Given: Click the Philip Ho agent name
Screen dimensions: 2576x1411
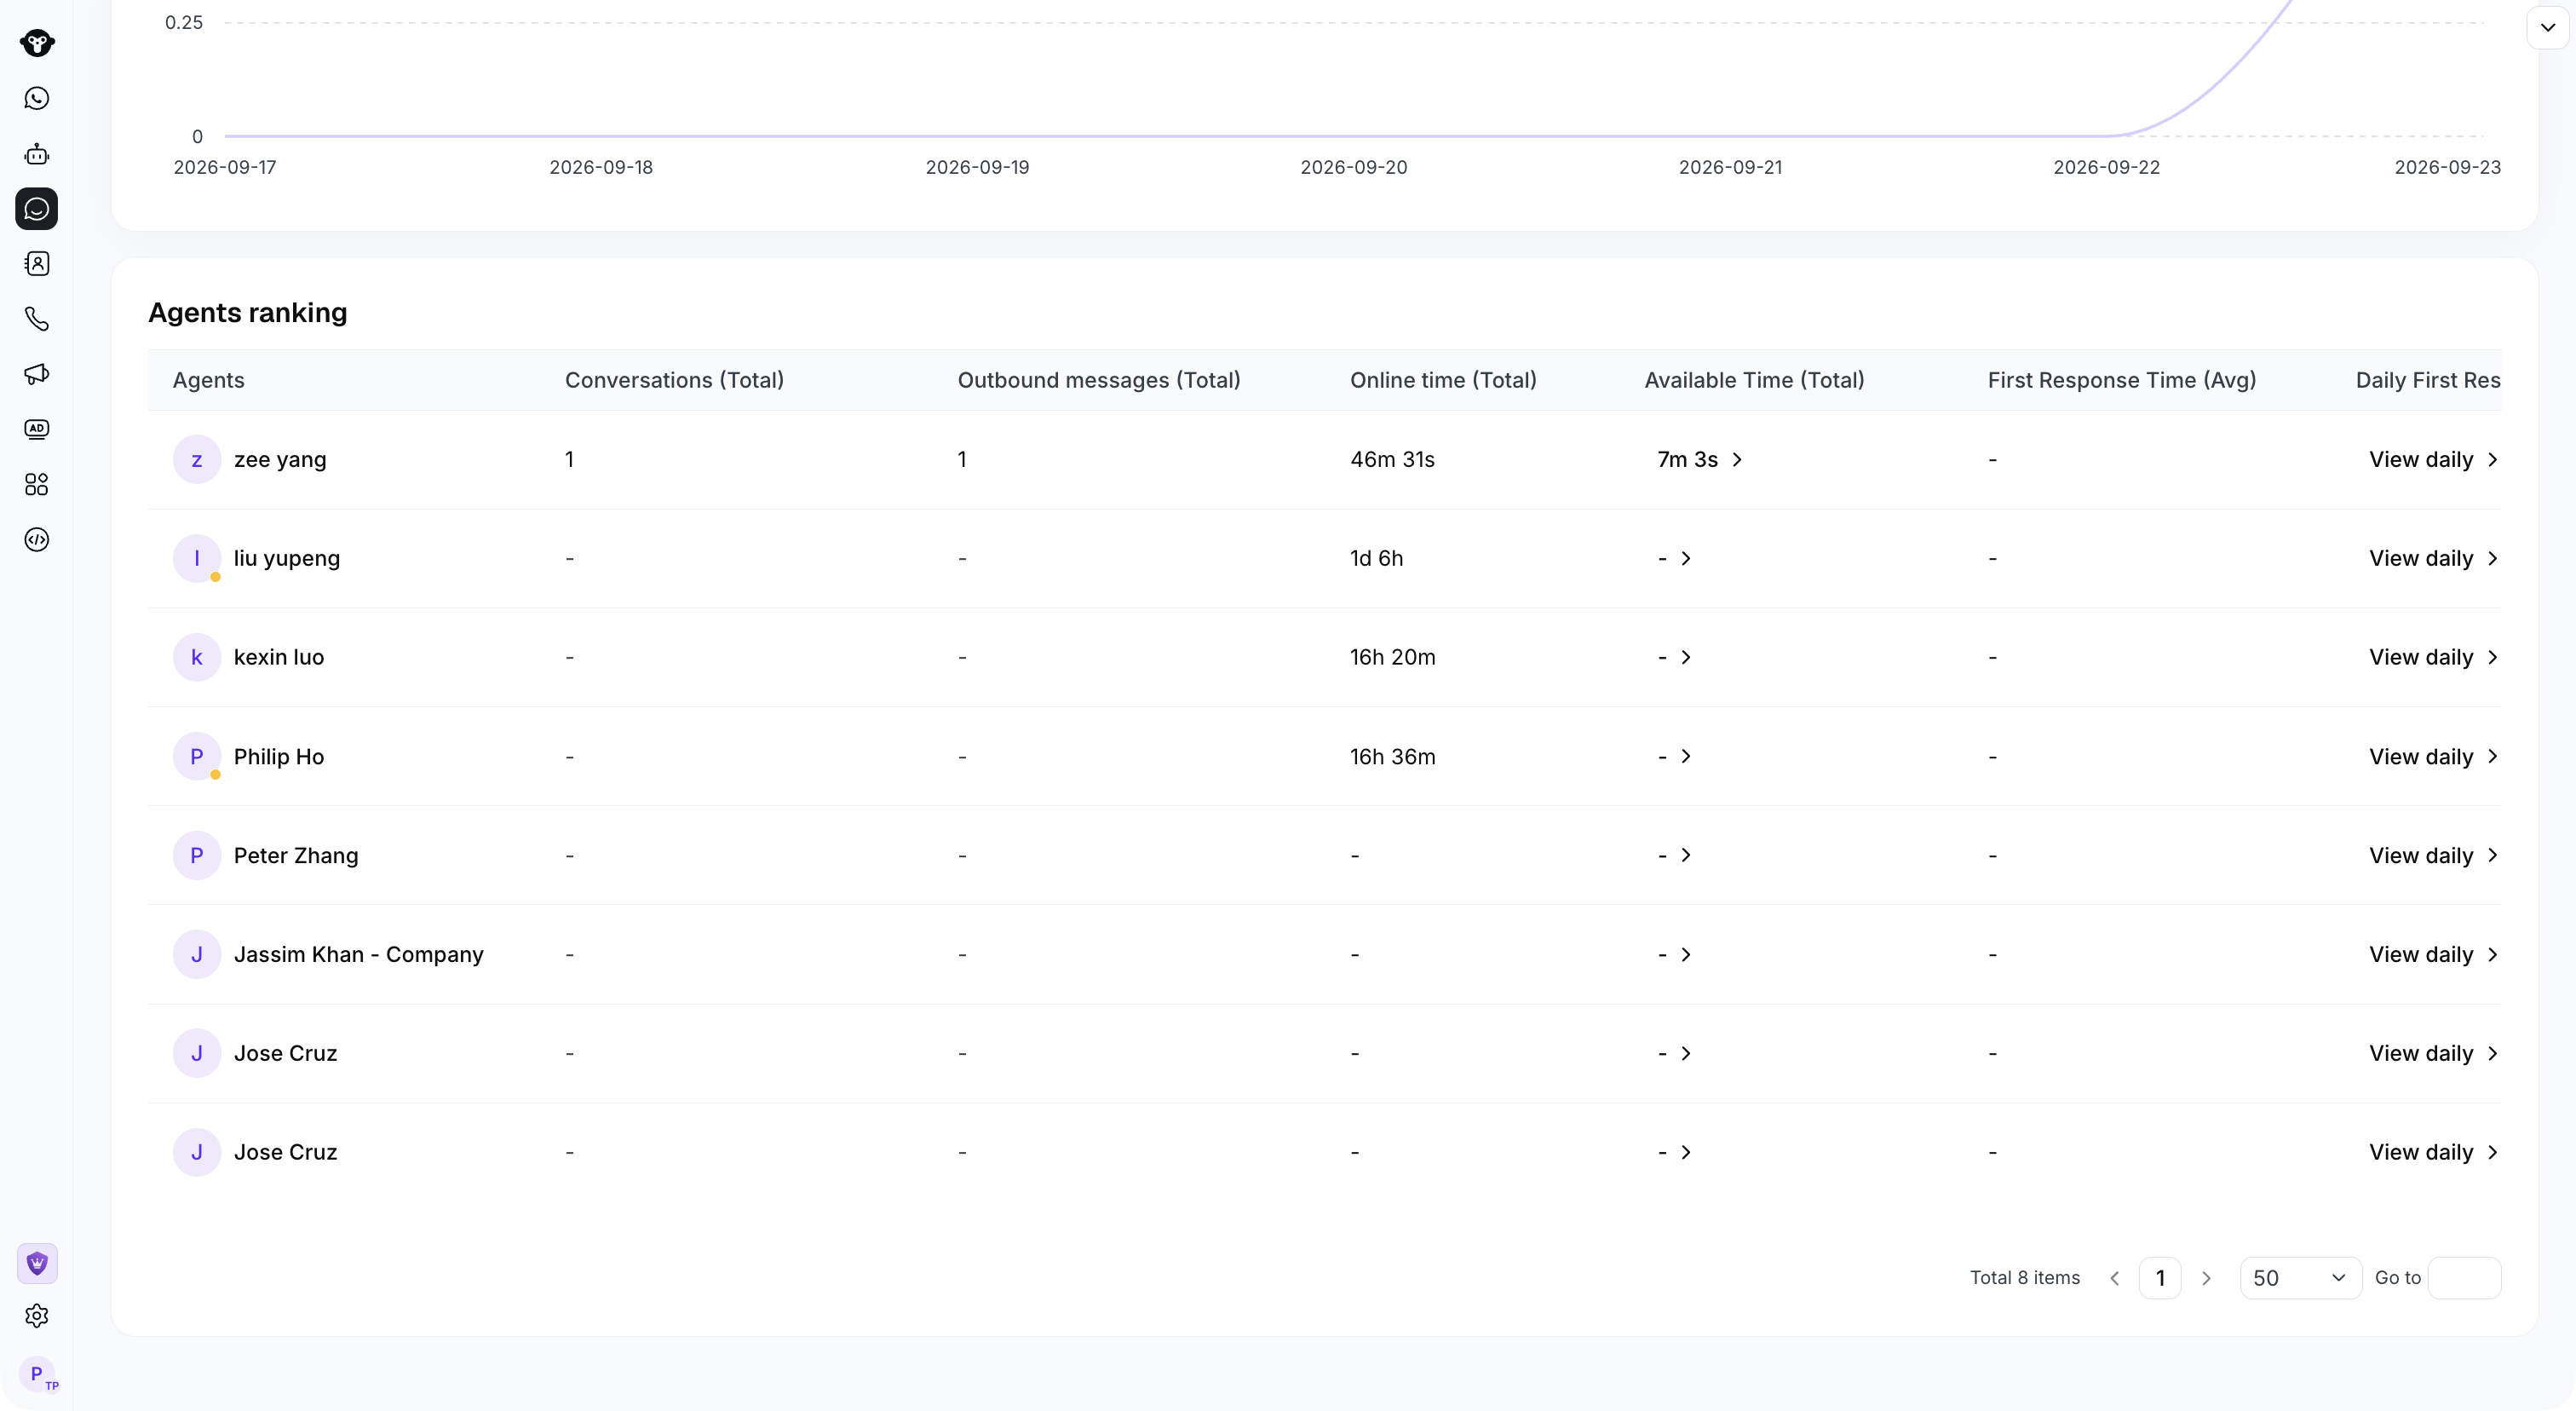Looking at the screenshot, I should 279,756.
